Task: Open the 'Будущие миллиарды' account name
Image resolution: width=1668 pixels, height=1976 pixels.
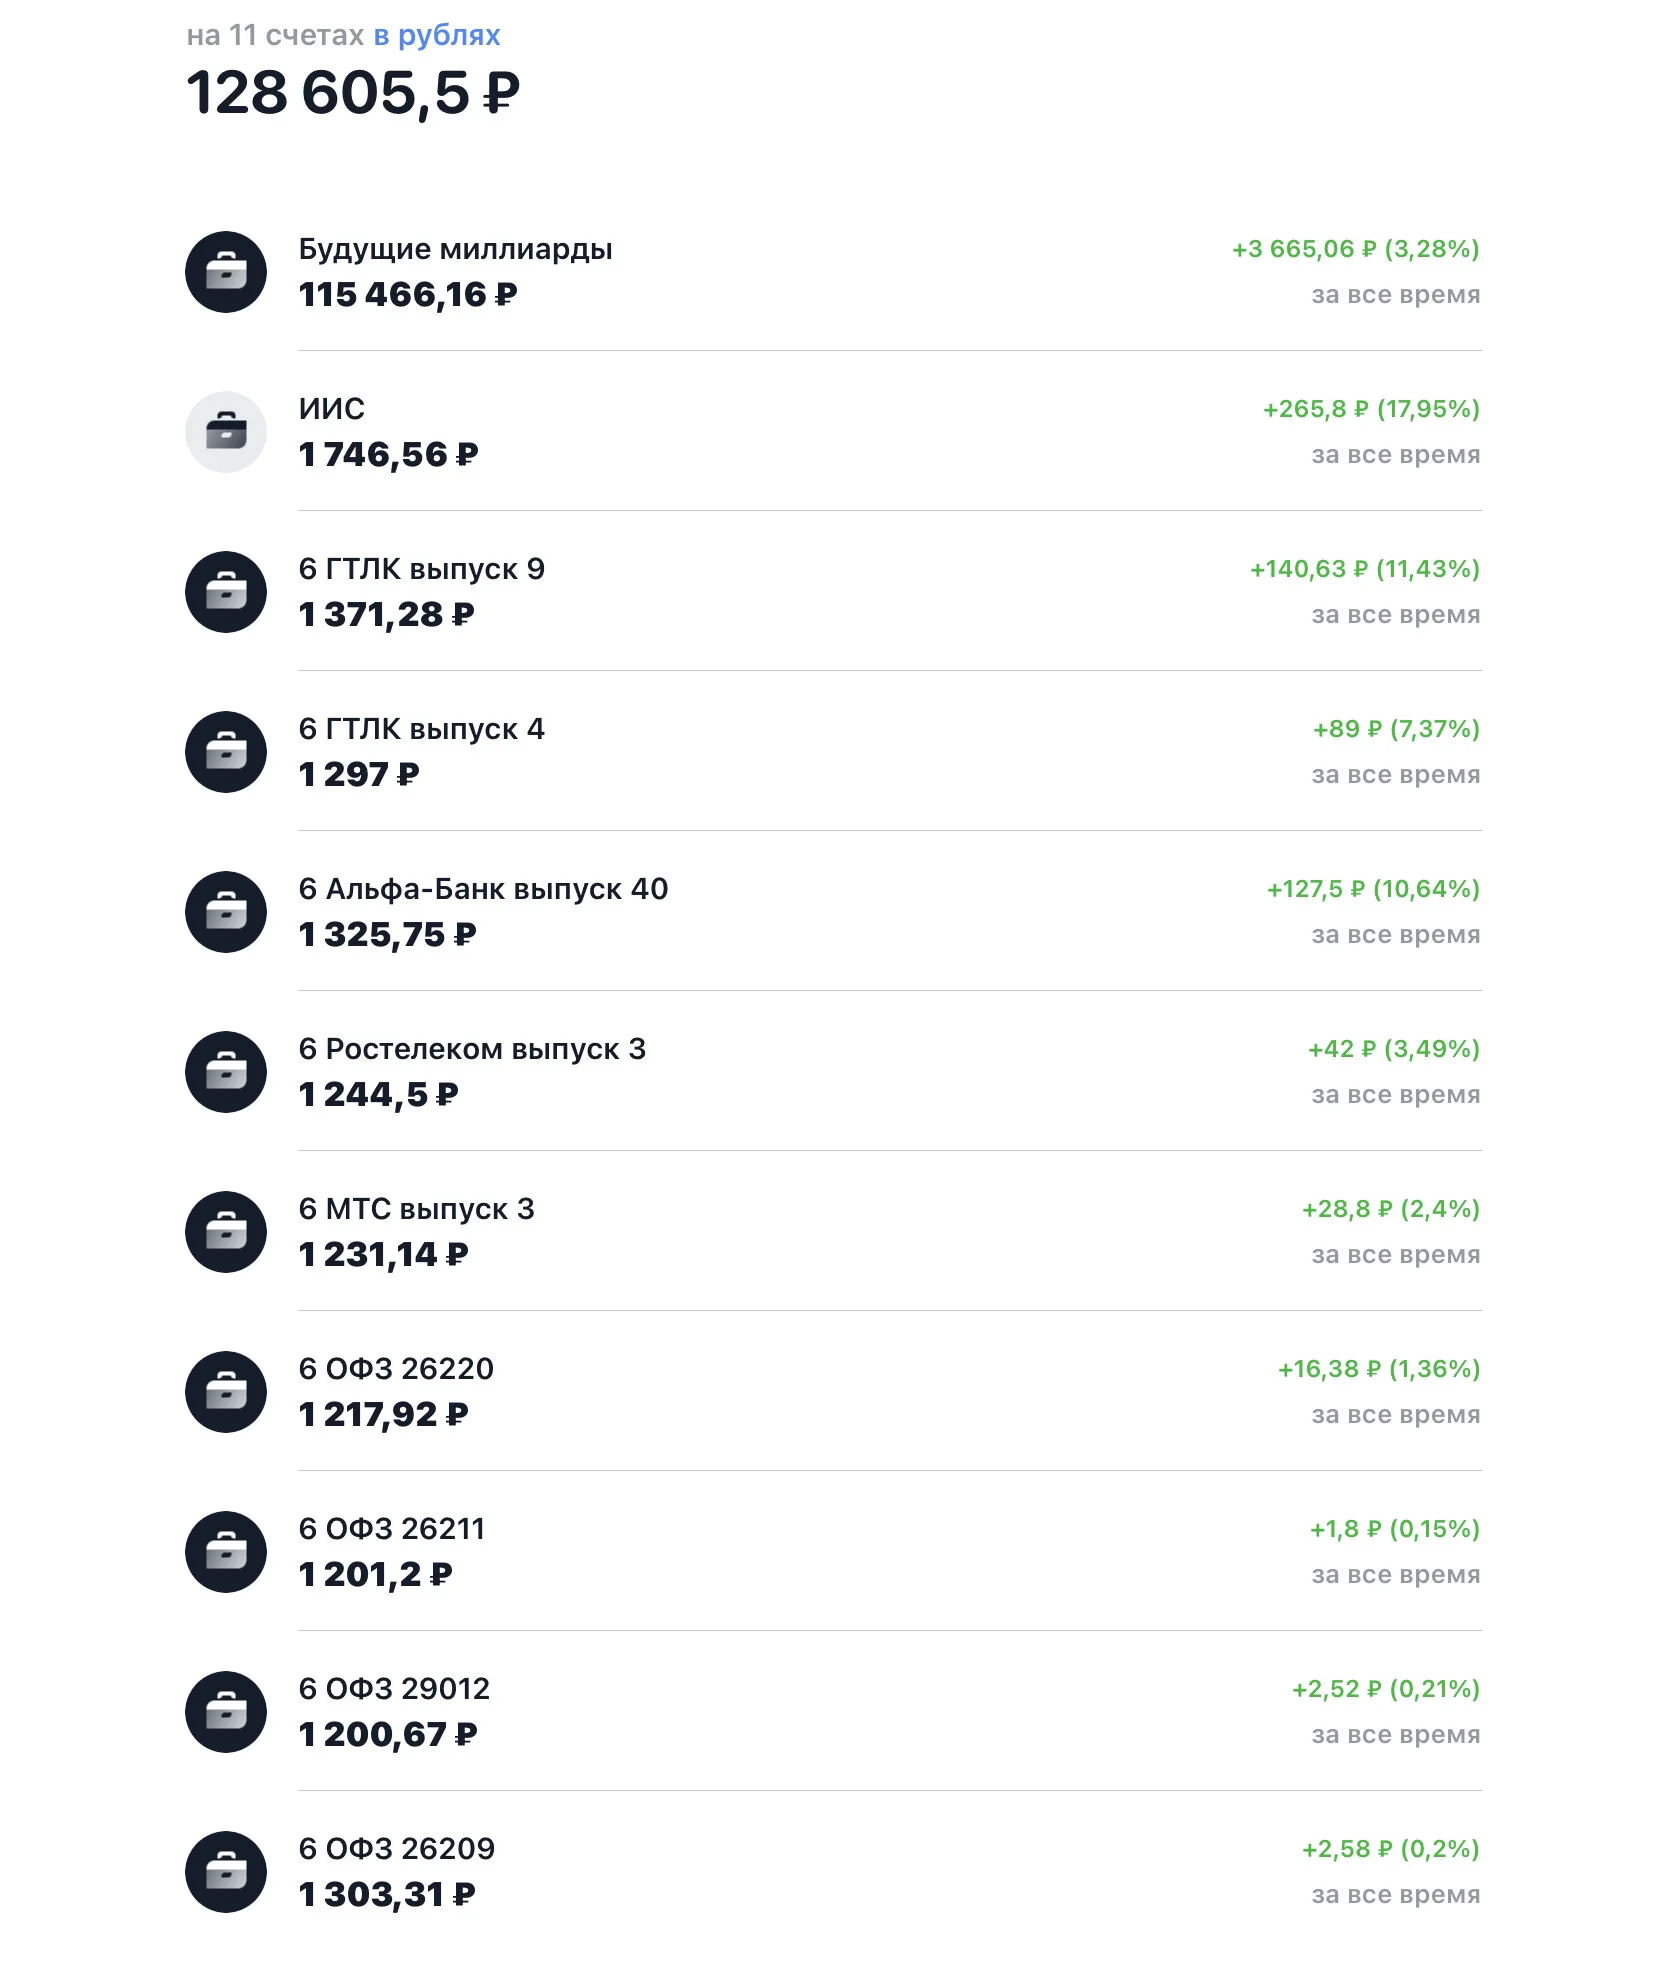Action: pyautogui.click(x=455, y=249)
